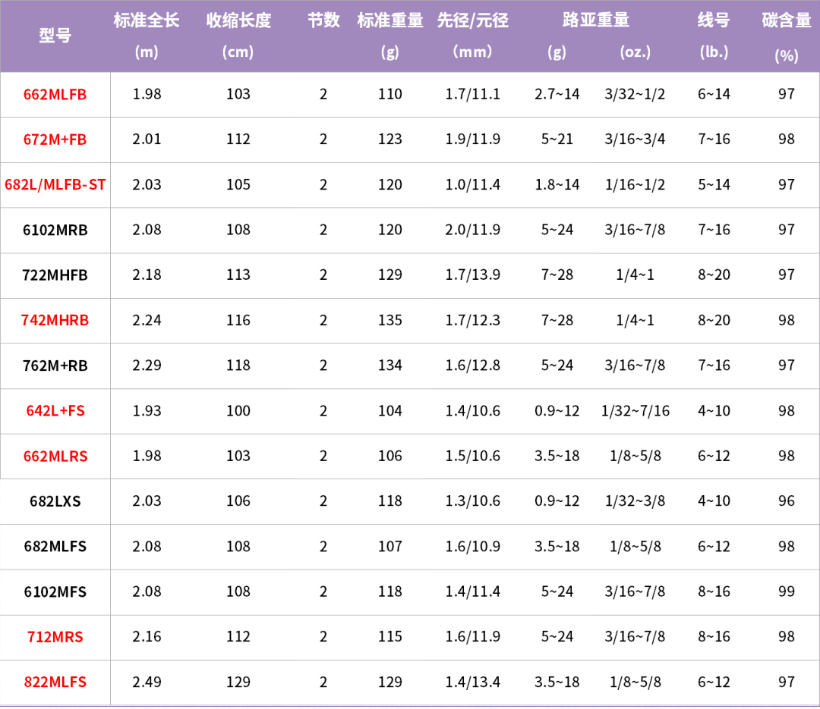The image size is (820, 709).
Task: Select the 642L+FS model name
Action: click(x=55, y=411)
